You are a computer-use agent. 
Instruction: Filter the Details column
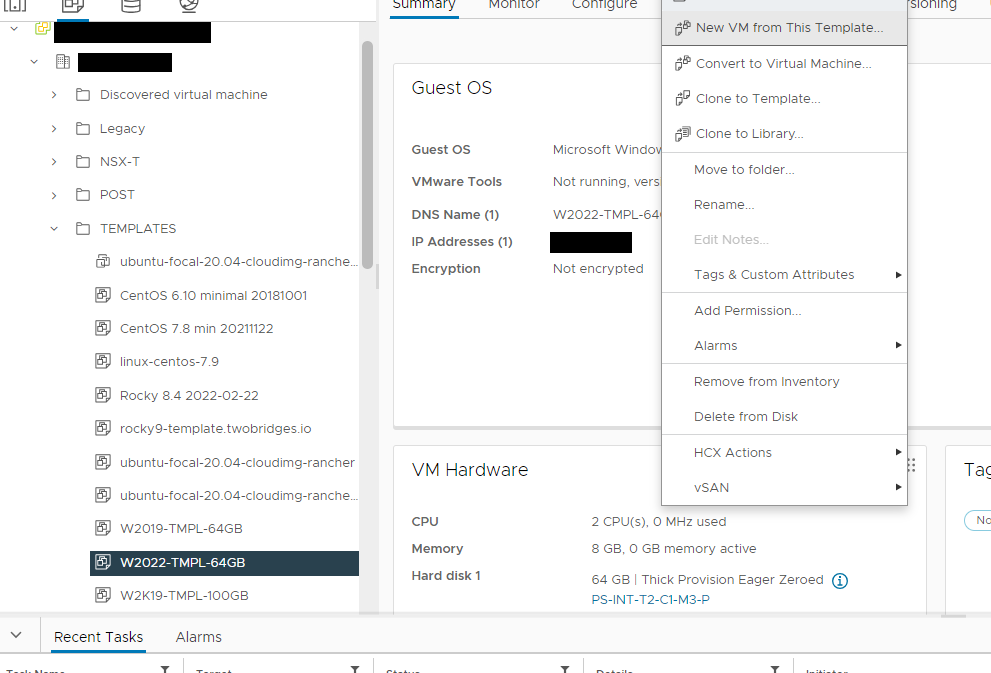coord(774,669)
